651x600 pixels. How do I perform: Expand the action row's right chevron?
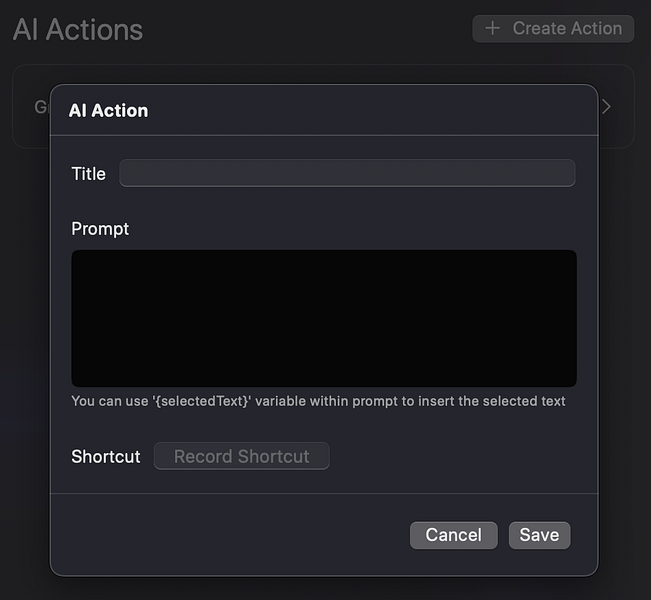tap(606, 107)
